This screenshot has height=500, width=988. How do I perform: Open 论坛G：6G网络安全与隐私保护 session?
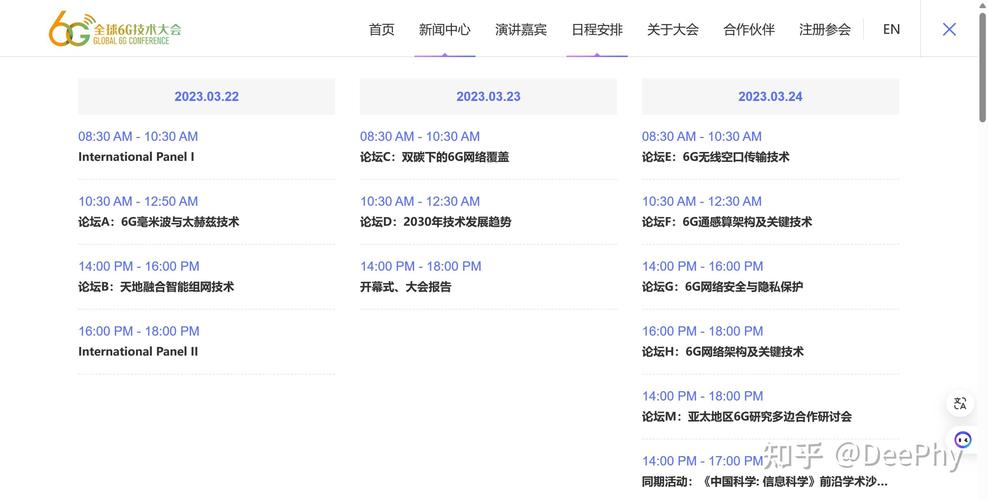(723, 287)
